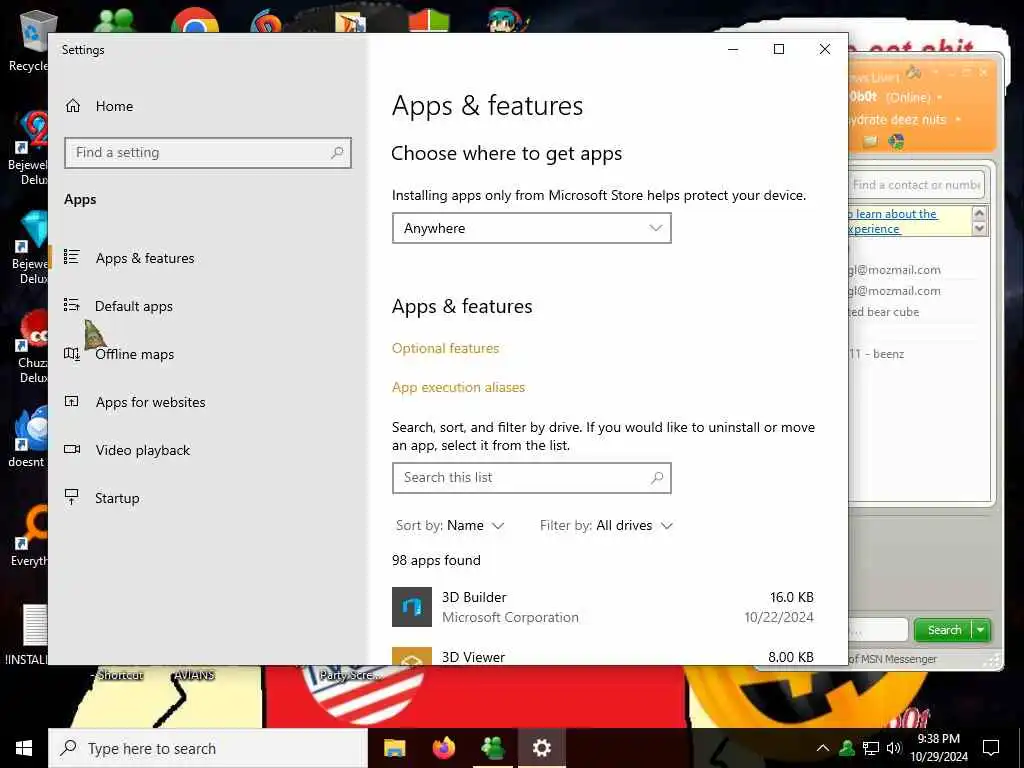Open Messenger mail envelope icon
1024x768 pixels.
pyautogui.click(x=870, y=141)
